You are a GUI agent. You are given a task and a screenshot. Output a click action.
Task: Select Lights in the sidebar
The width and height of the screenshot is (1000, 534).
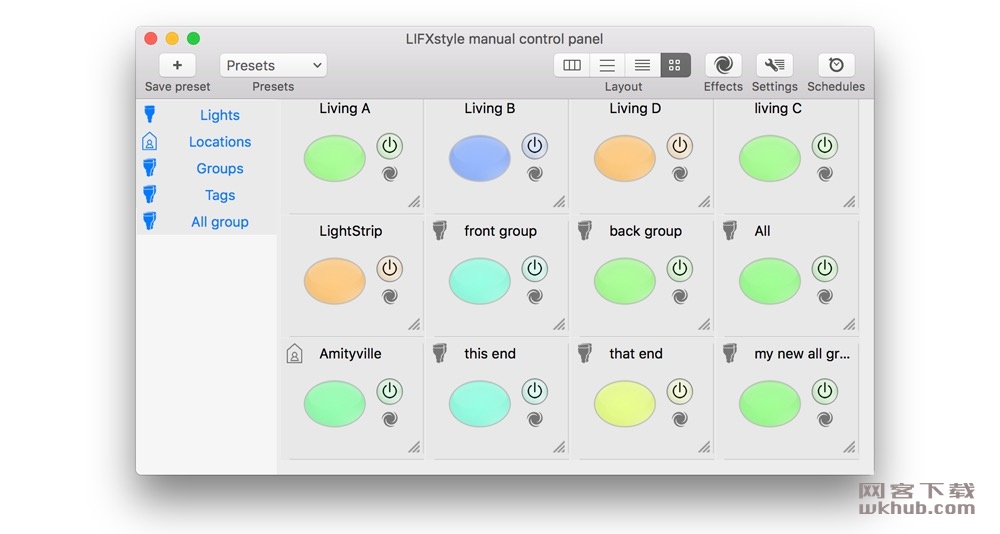point(219,115)
